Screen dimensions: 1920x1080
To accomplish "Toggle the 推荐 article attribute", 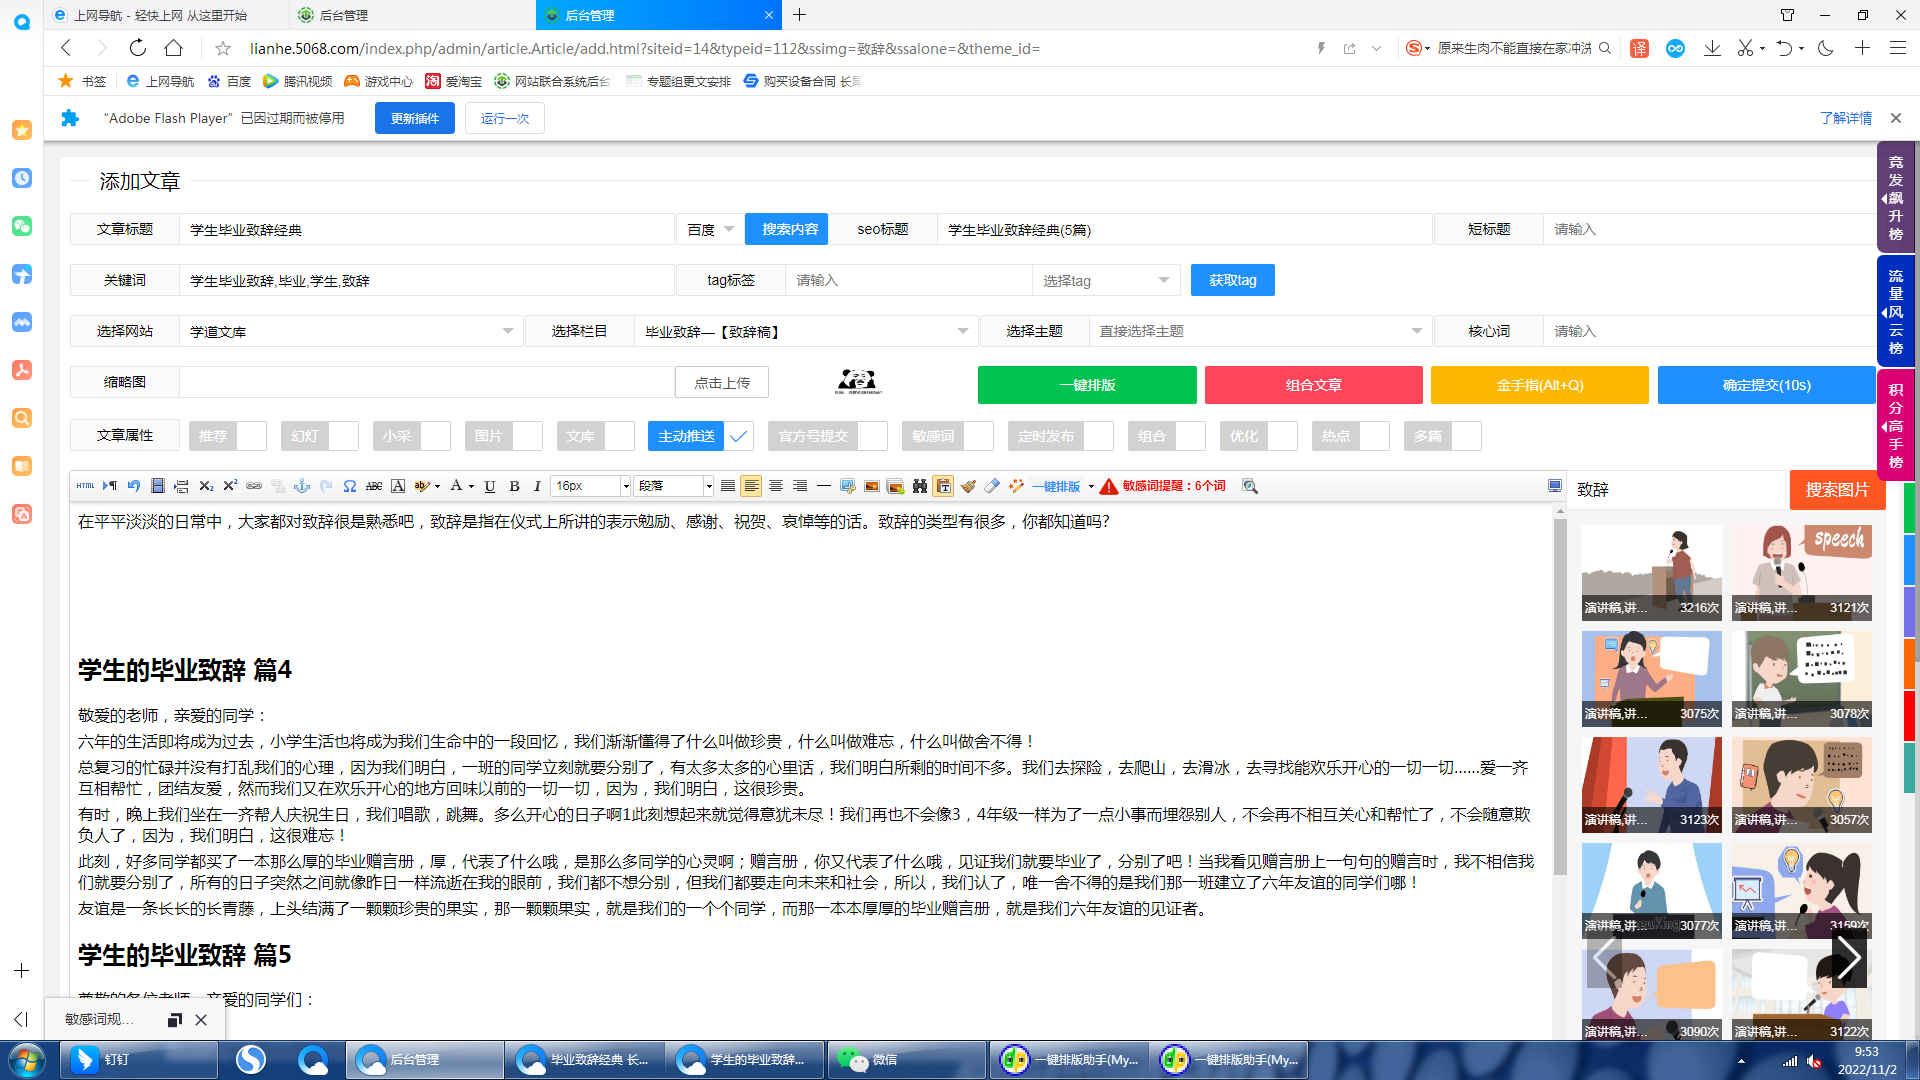I will point(228,436).
